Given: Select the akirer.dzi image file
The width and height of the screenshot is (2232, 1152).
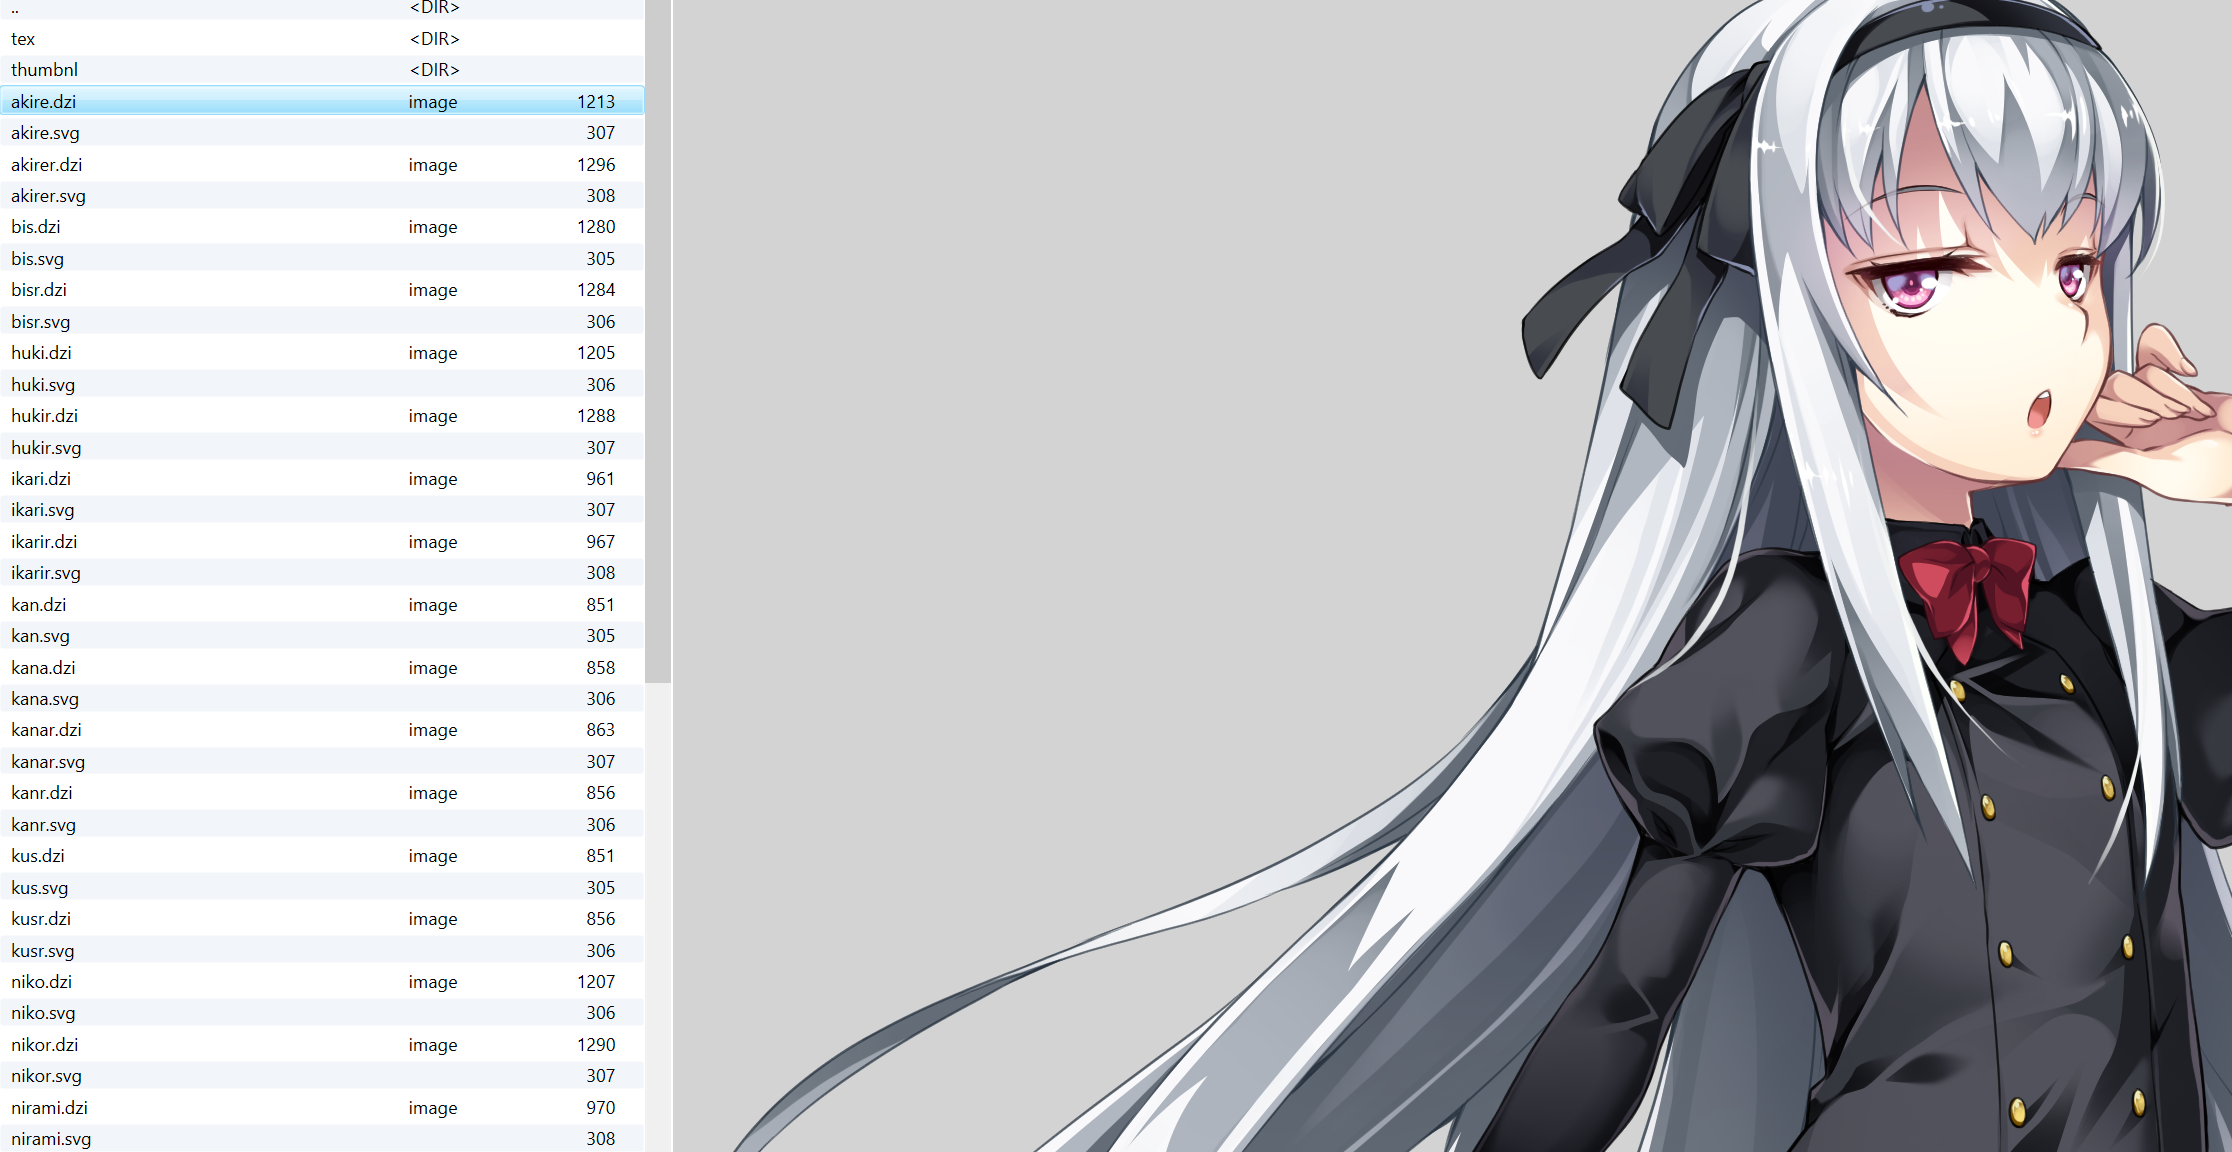Looking at the screenshot, I should [x=47, y=165].
